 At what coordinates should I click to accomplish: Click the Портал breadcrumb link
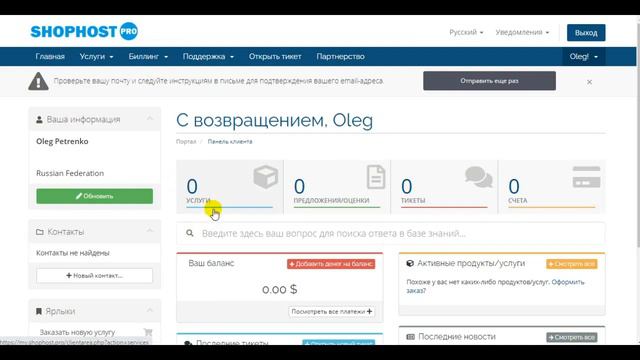pyautogui.click(x=186, y=142)
